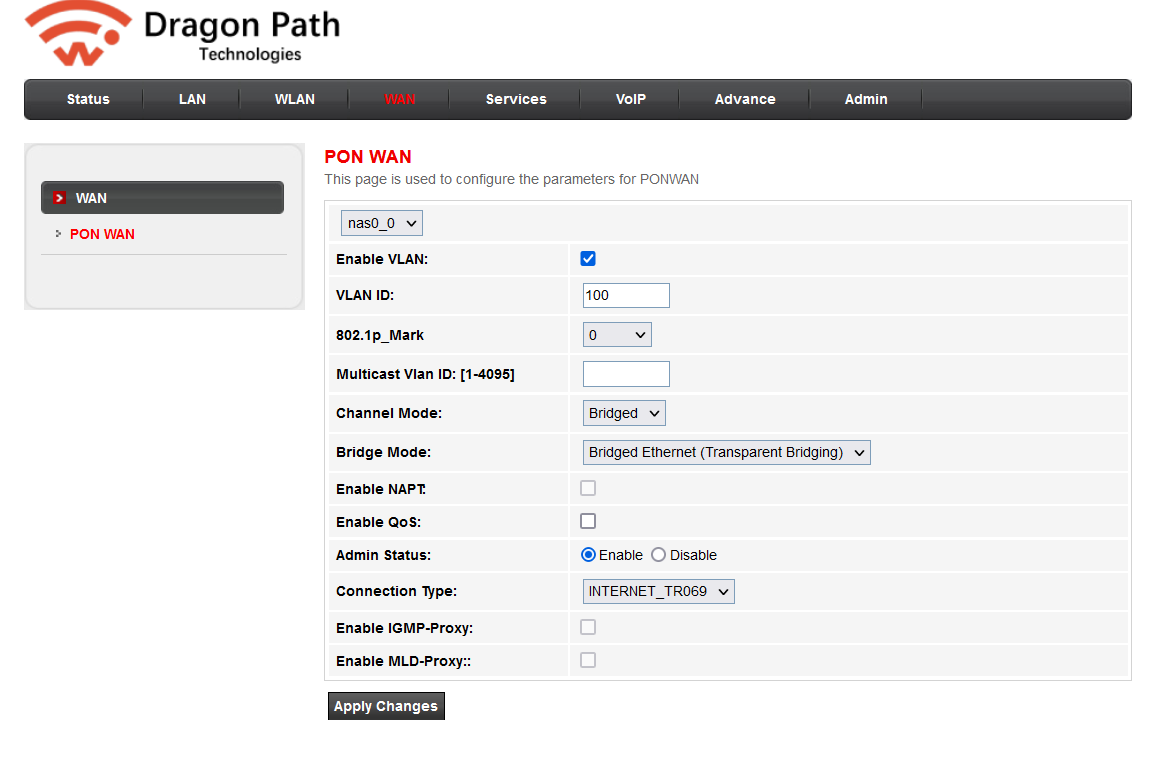
Task: Open the Advance menu
Action: 745,99
